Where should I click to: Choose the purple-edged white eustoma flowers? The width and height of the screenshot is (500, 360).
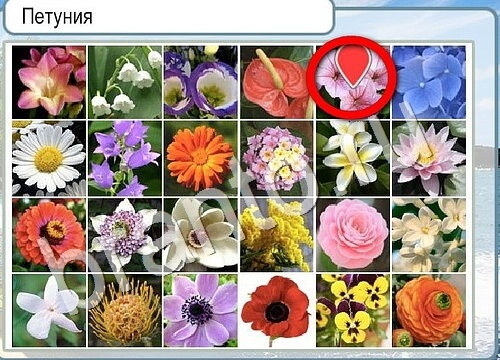coord(201,82)
